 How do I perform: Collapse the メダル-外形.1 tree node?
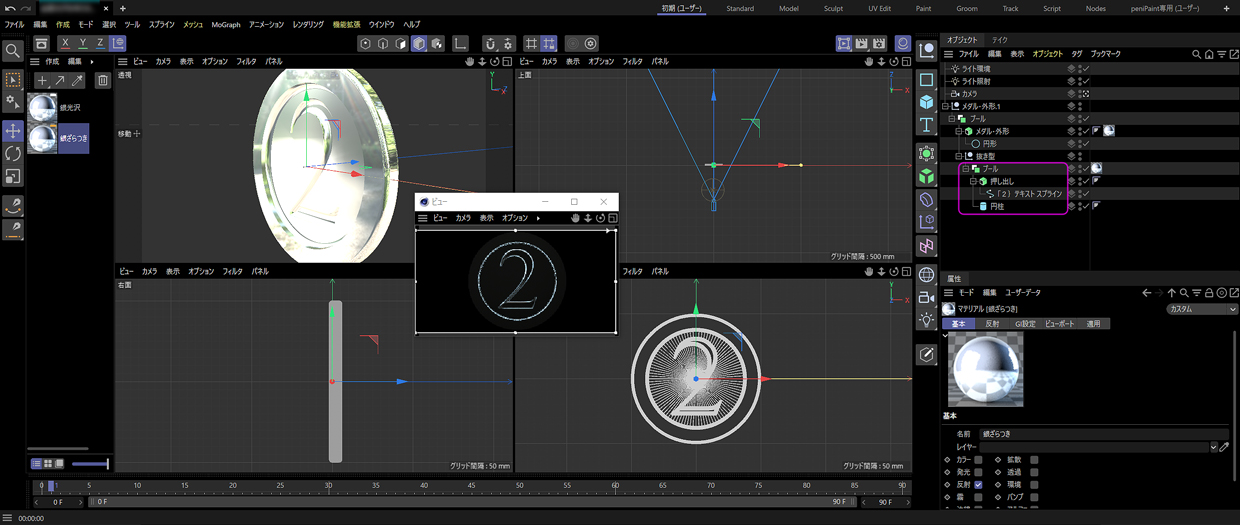945,106
